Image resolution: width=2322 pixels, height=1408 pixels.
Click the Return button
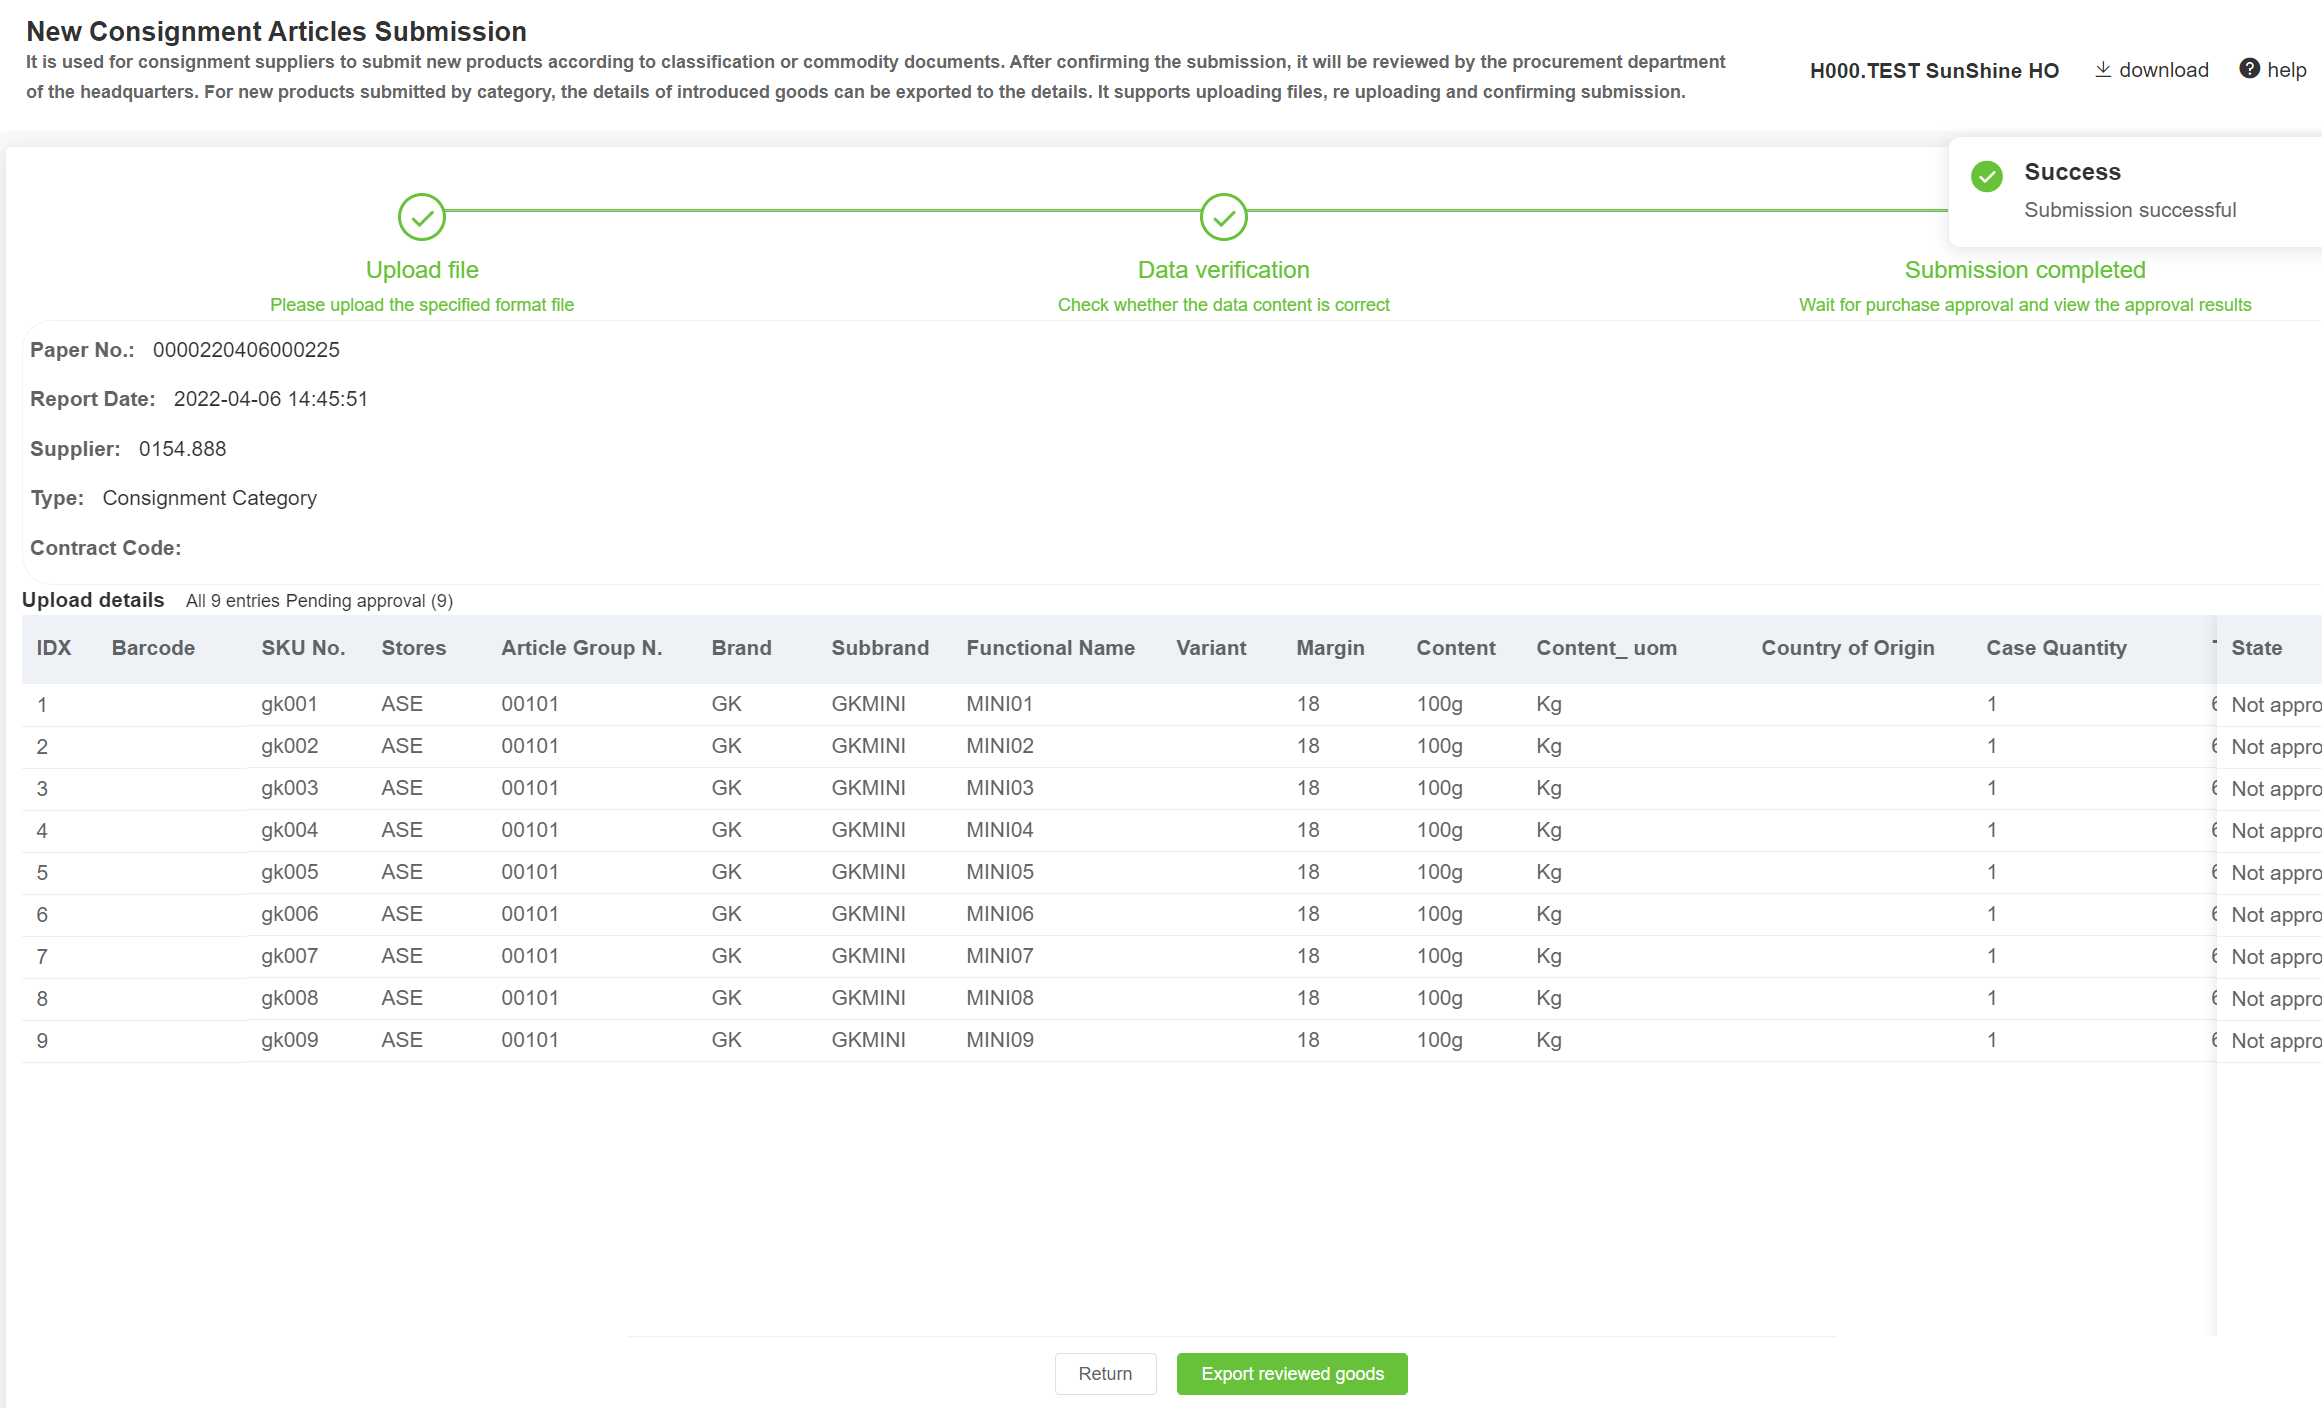pyautogui.click(x=1105, y=1374)
